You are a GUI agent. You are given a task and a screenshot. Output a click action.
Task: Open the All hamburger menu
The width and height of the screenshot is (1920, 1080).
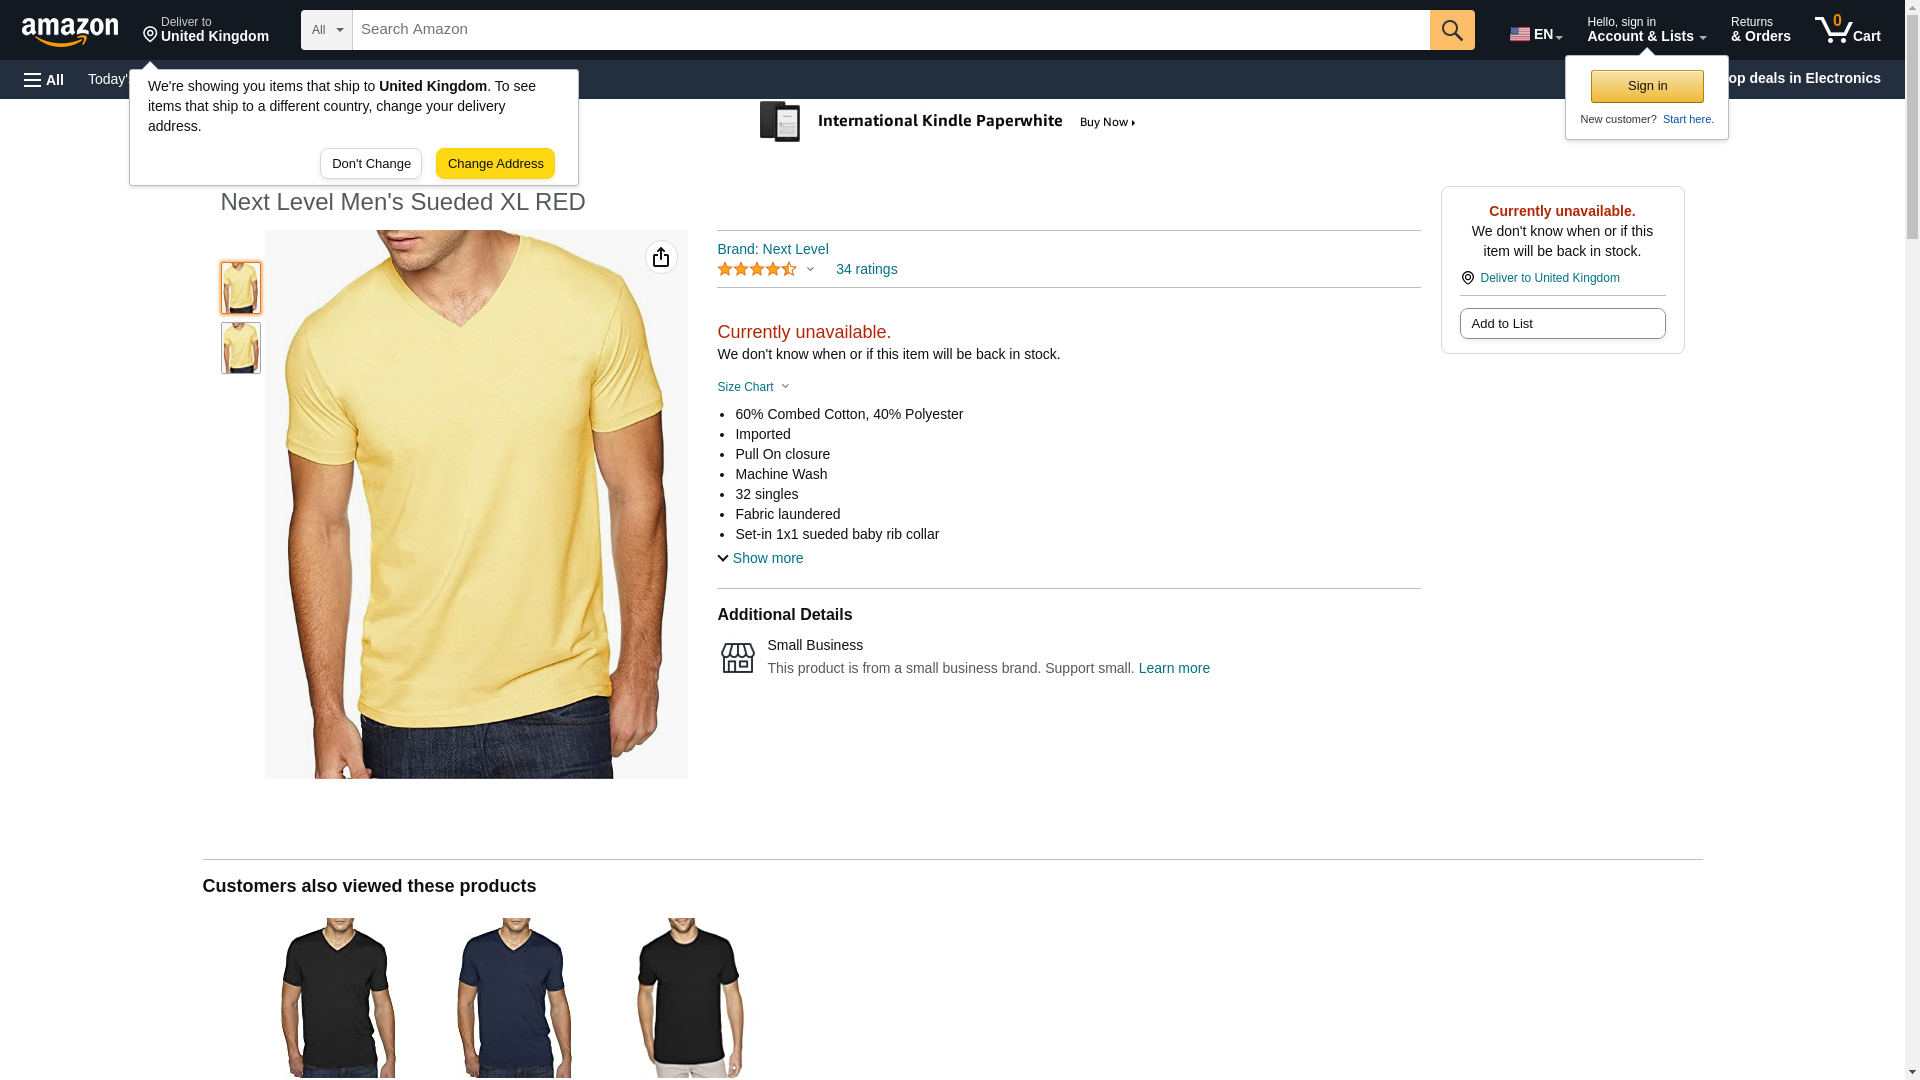[44, 80]
